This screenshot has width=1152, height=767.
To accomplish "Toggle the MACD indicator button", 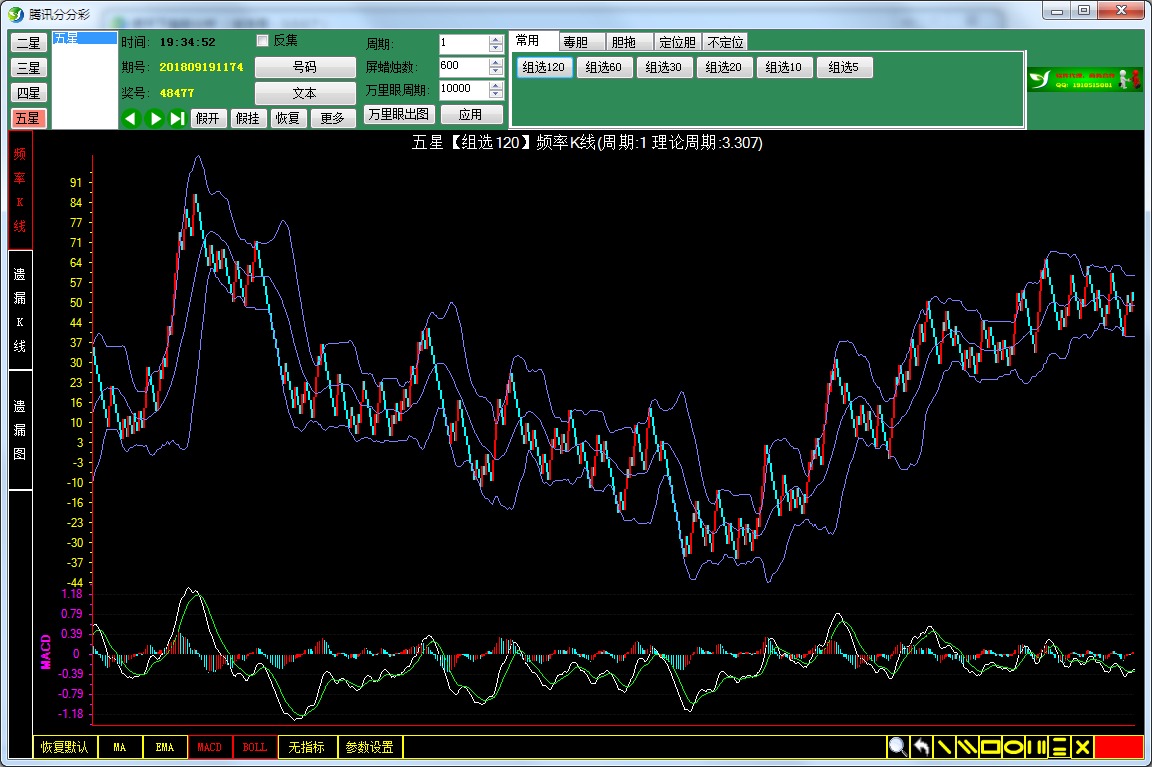I will click(x=210, y=747).
